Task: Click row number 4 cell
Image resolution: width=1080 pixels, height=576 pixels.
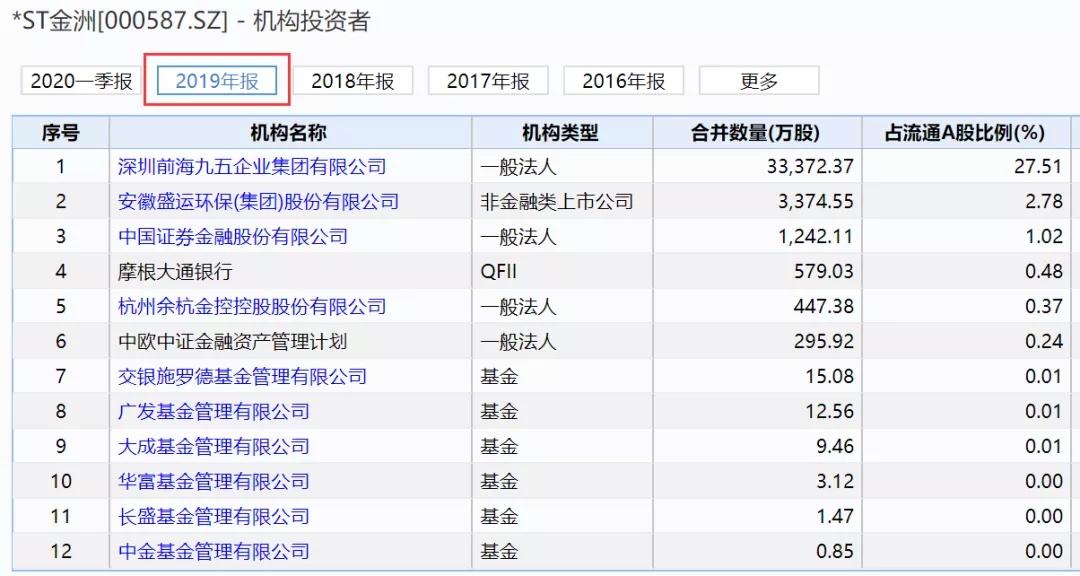Action: pyautogui.click(x=61, y=271)
